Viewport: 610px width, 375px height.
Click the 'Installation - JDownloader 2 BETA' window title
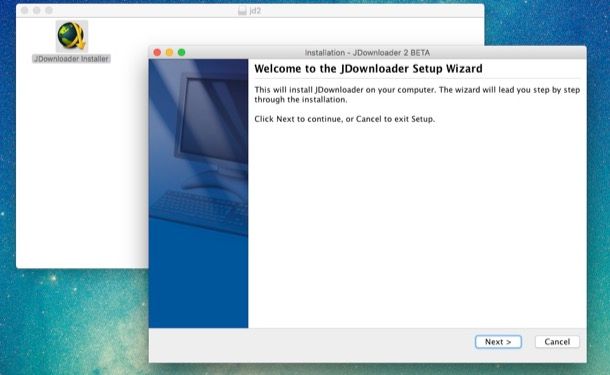coord(367,53)
